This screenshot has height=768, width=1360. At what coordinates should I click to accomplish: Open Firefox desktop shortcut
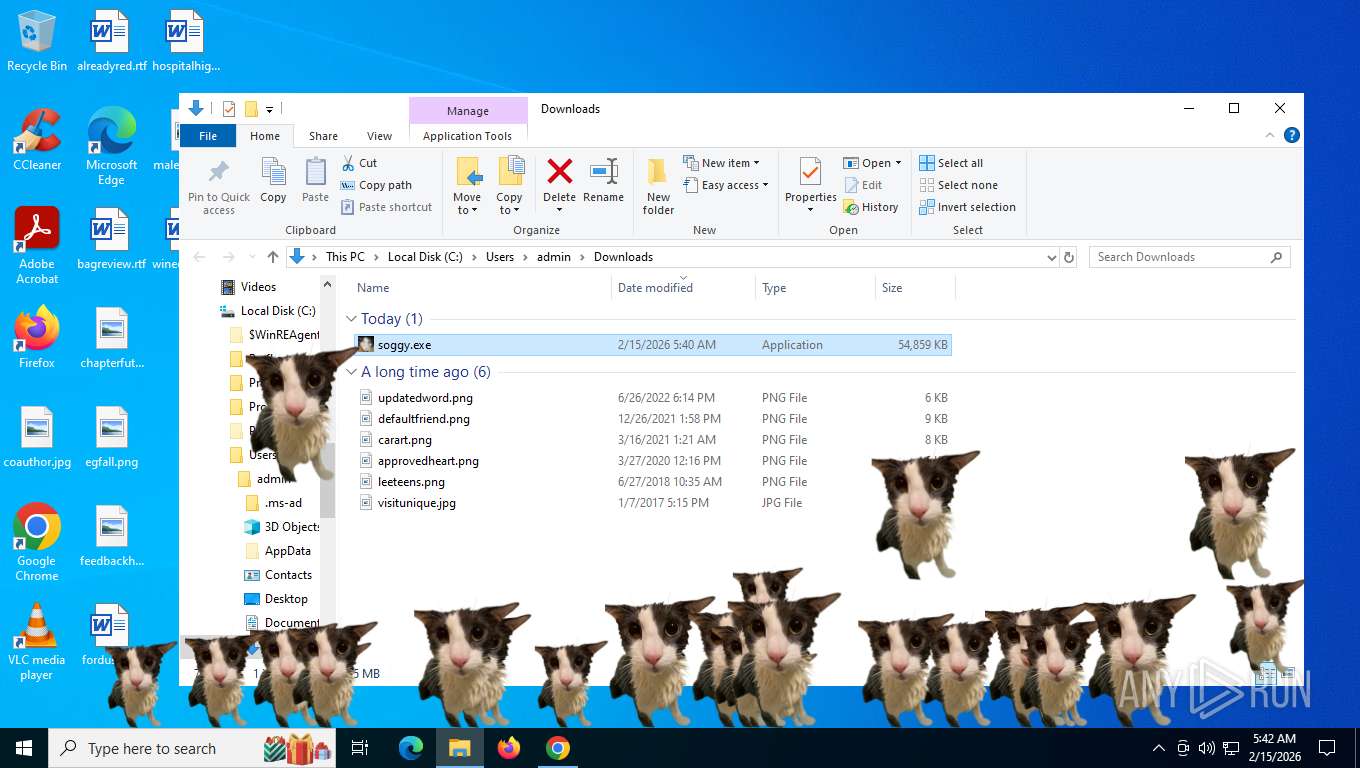coord(37,337)
